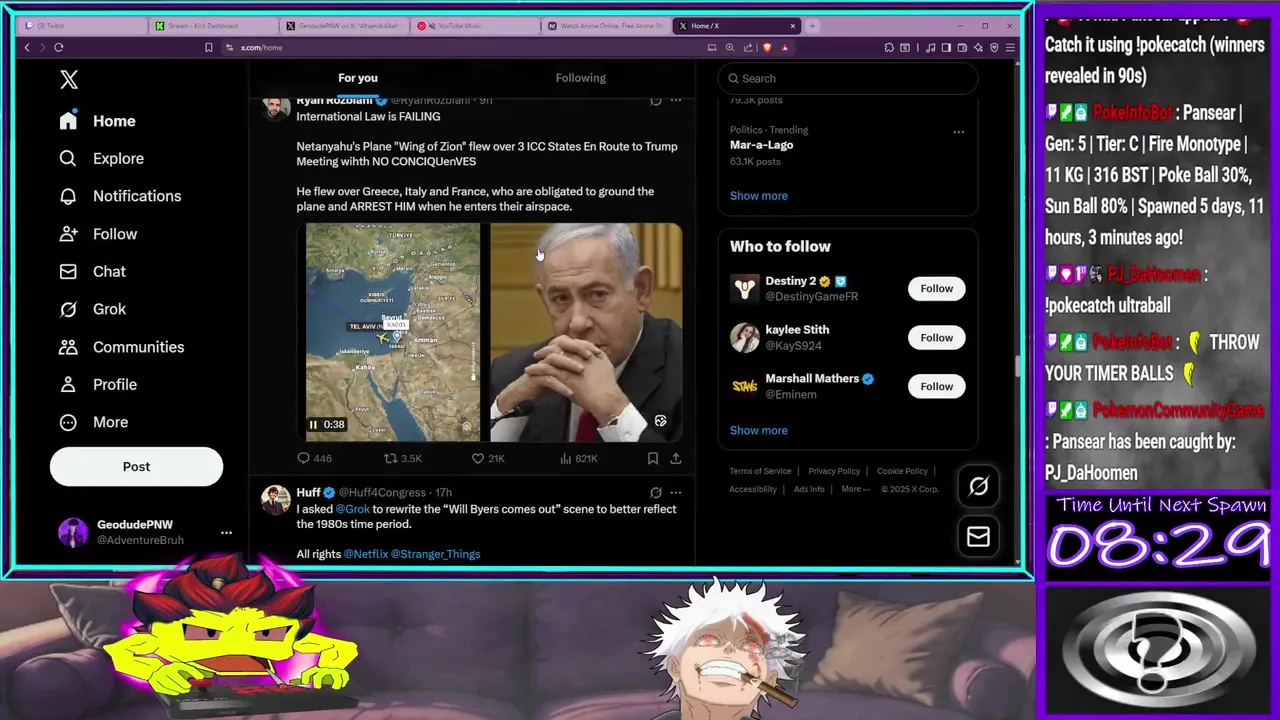Pause the video in Ryan's post
1280x720 pixels.
point(313,424)
